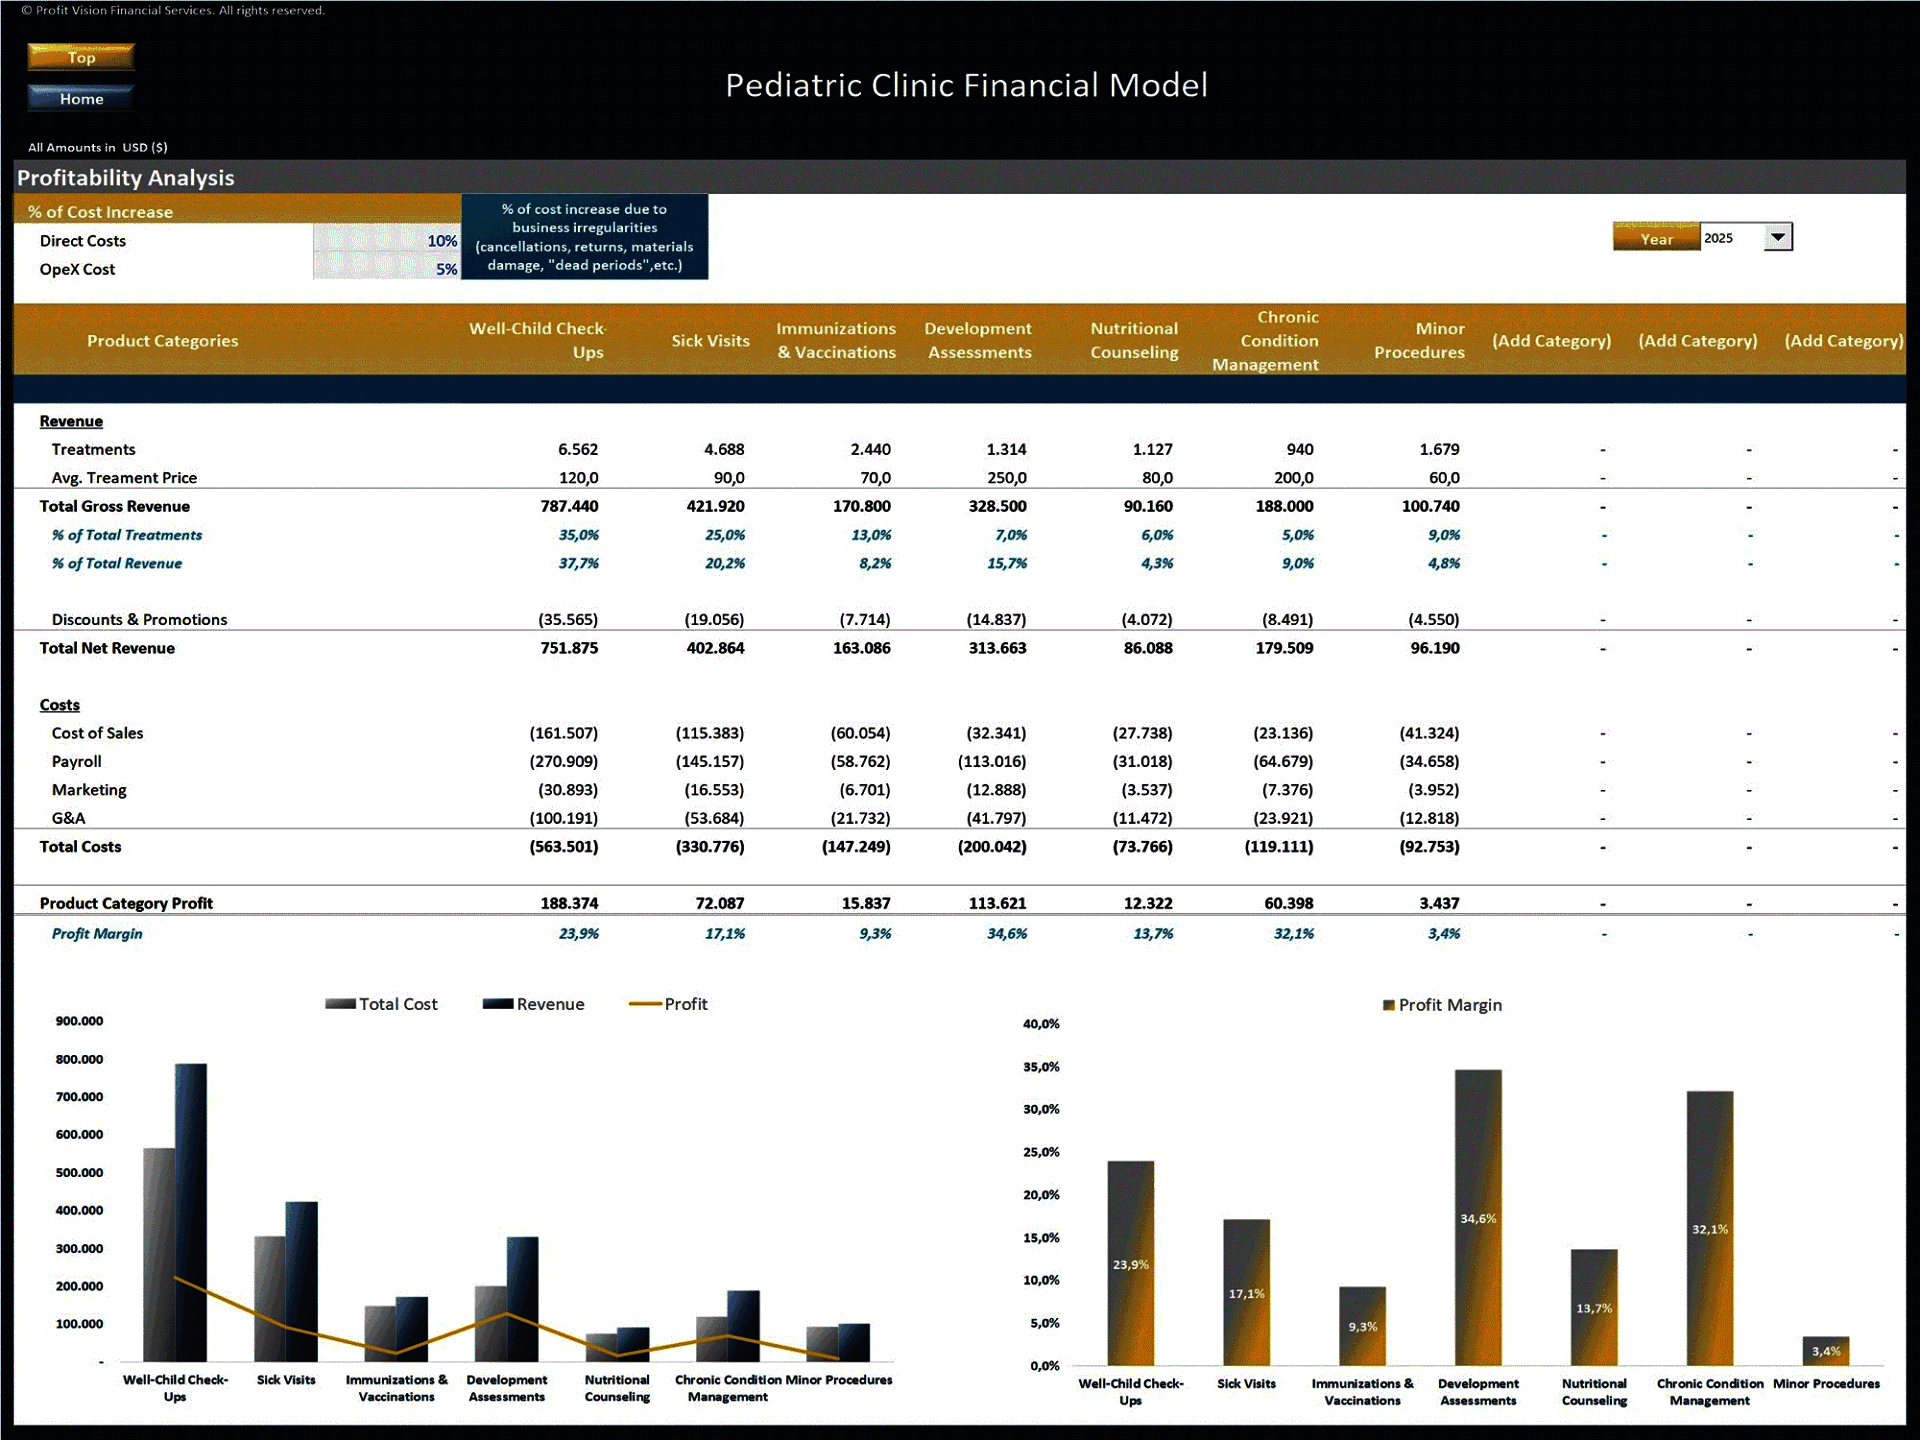Select the Chronic Condition Management column header

click(x=1266, y=340)
